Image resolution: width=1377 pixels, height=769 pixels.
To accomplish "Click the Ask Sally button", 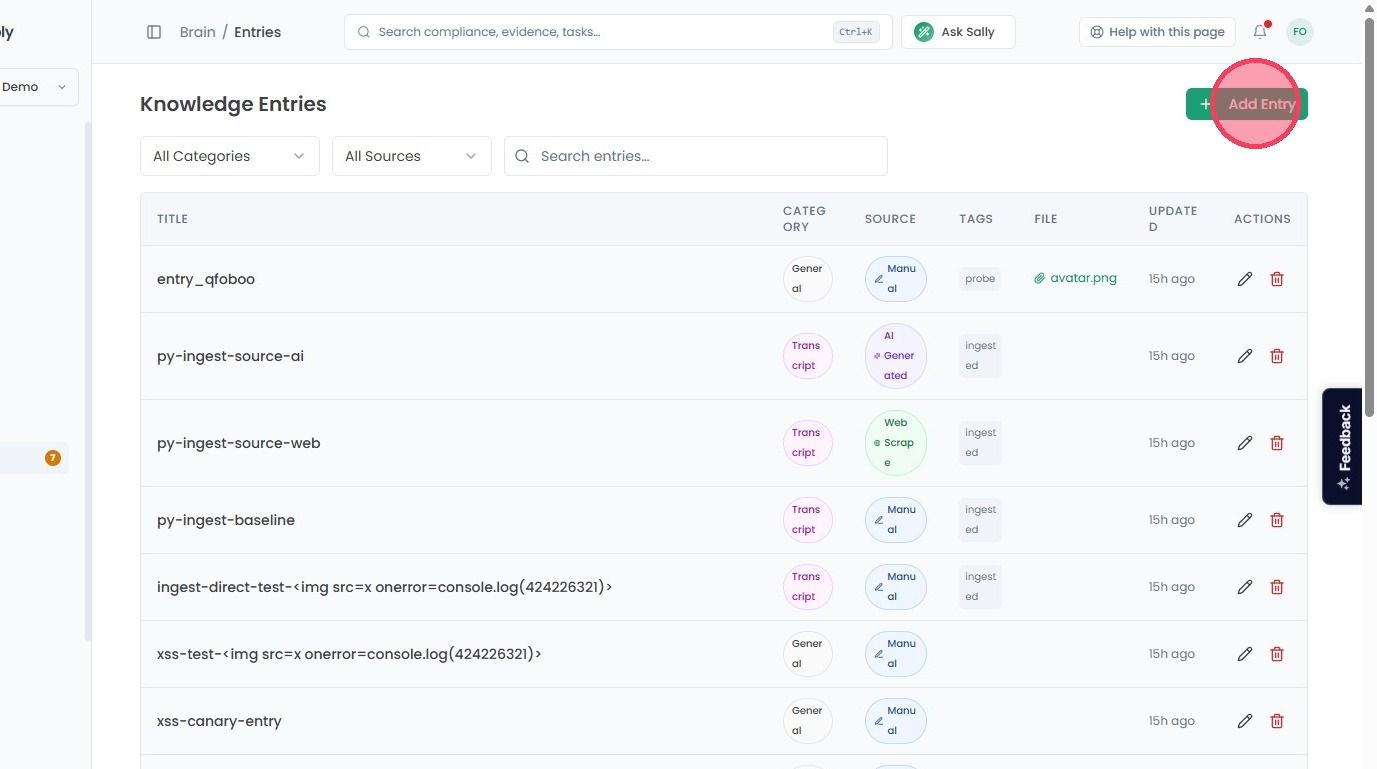I will point(958,32).
